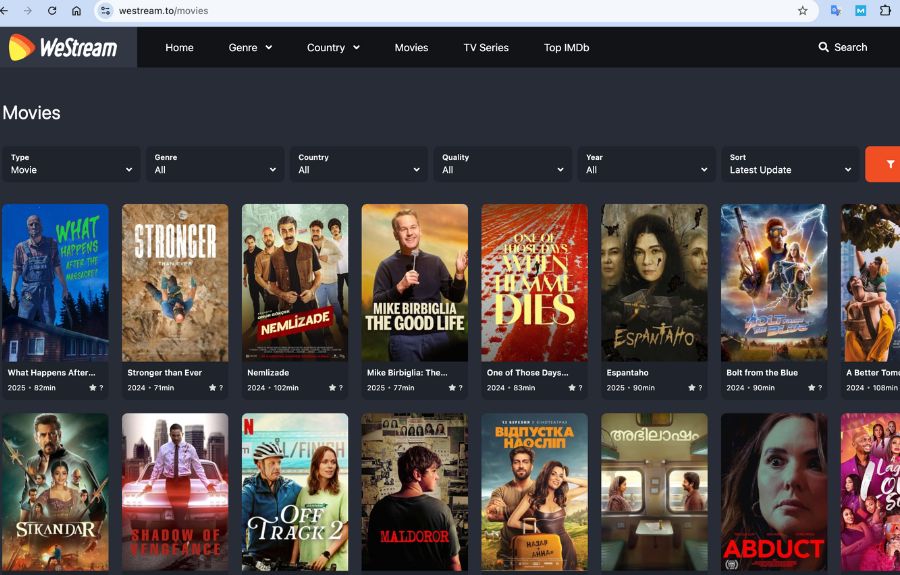Click the star rating on Espantaho
The height and width of the screenshot is (575, 900).
pyautogui.click(x=696, y=388)
